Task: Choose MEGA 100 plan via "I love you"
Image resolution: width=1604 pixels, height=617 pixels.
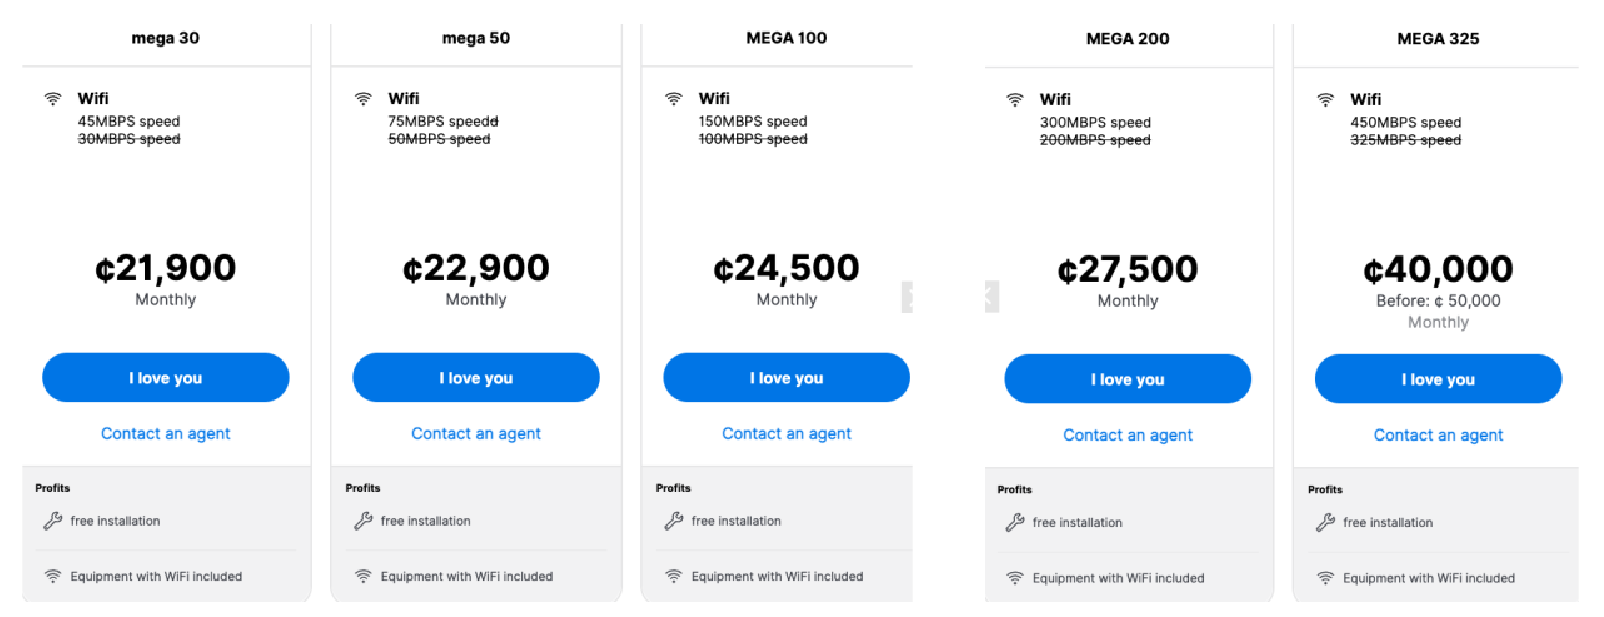Action: [x=786, y=378]
